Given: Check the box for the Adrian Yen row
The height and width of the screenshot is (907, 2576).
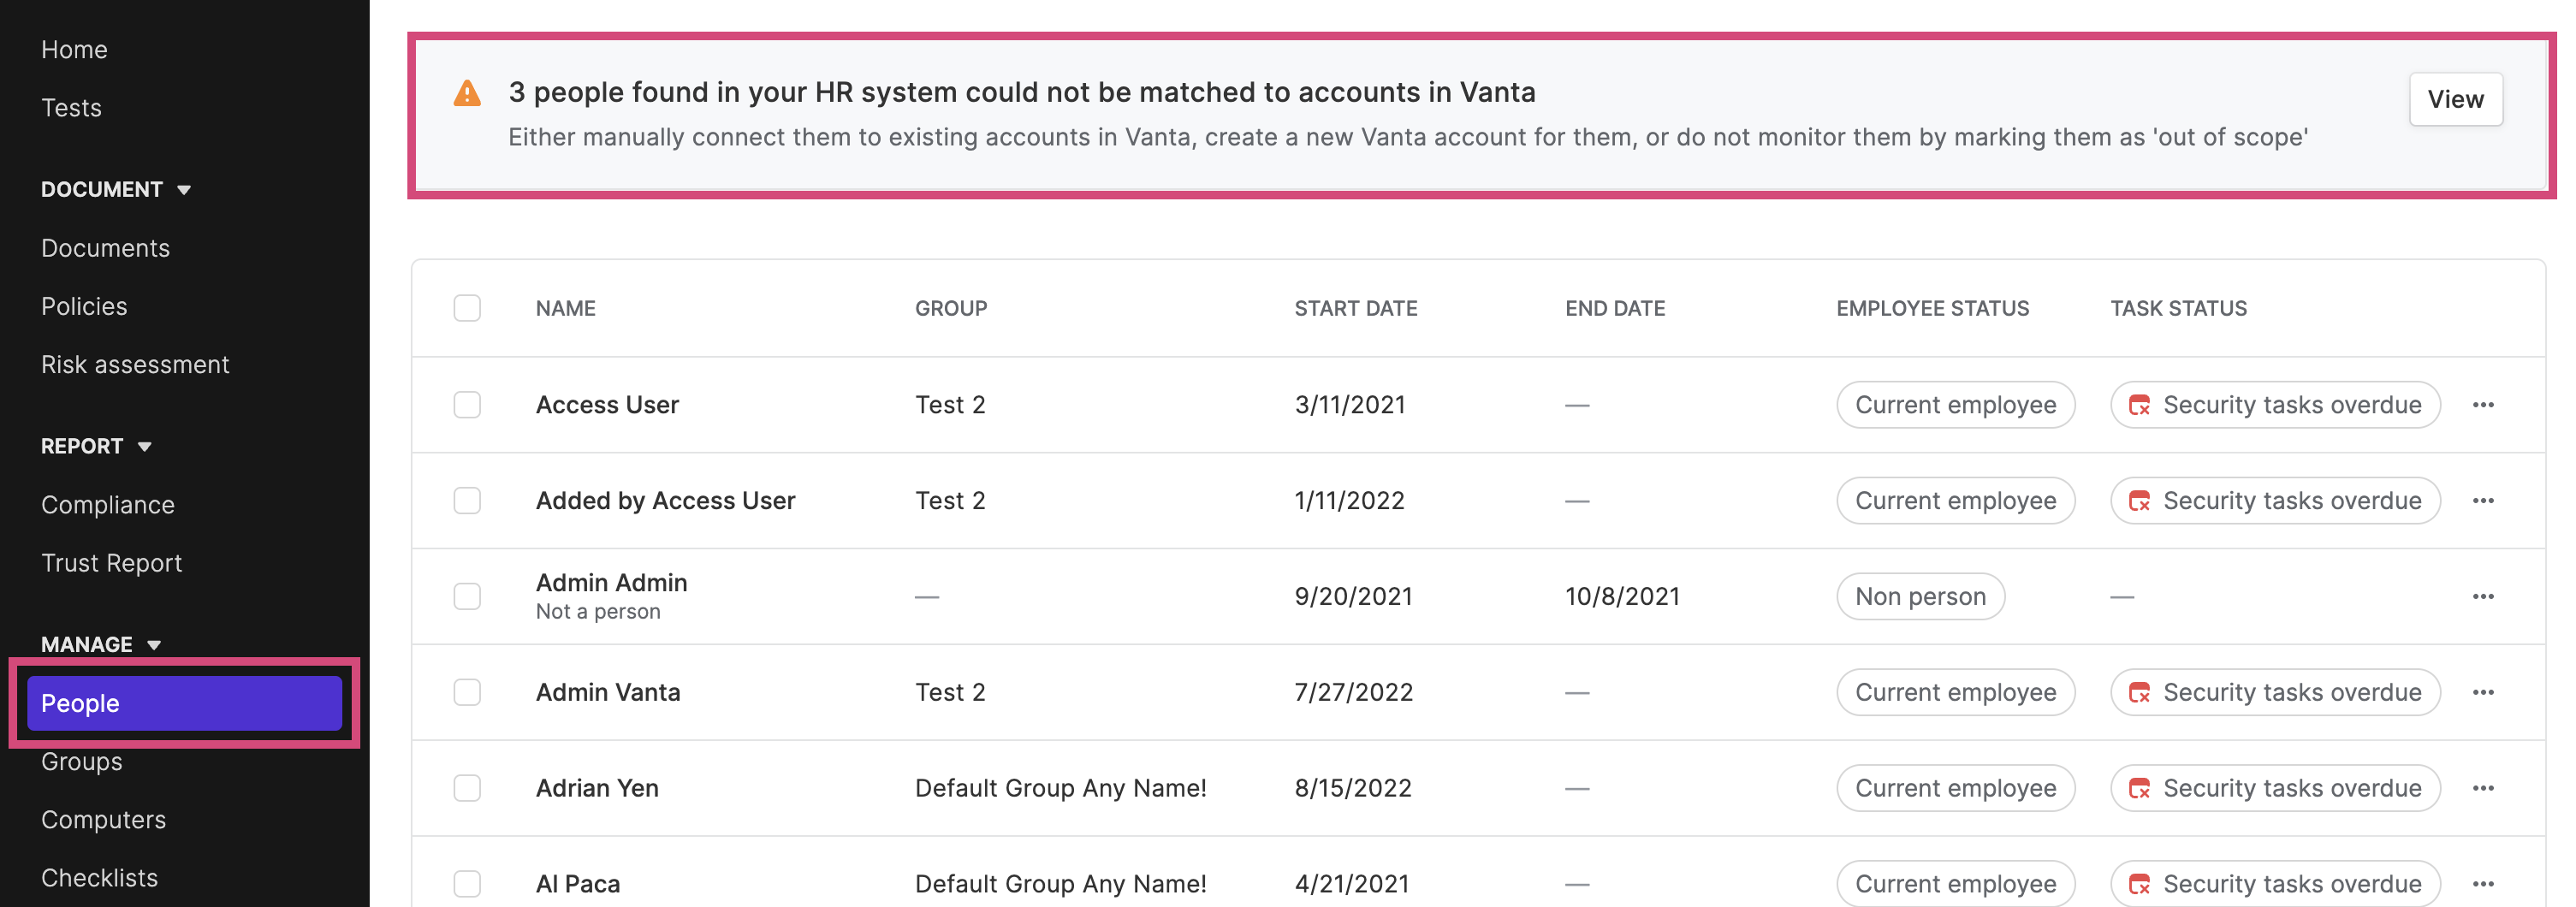Looking at the screenshot, I should pos(467,789).
